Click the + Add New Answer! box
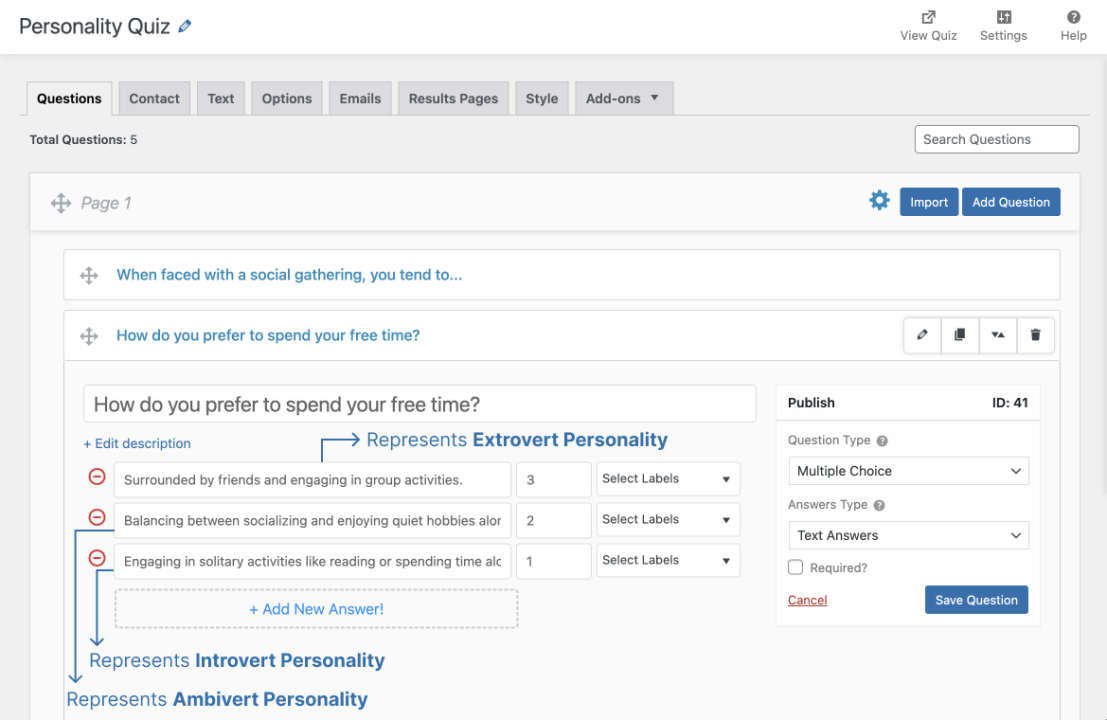Image resolution: width=1107 pixels, height=720 pixels. click(x=316, y=609)
